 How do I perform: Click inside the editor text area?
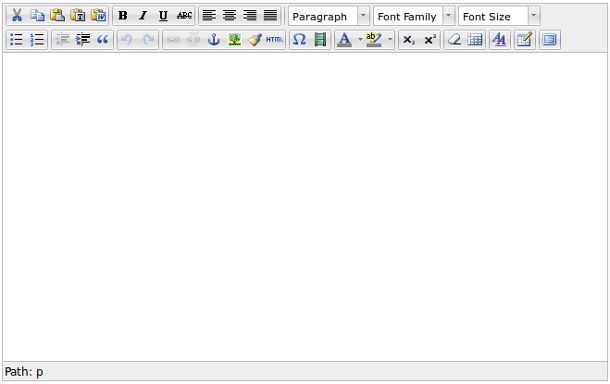[x=305, y=207]
